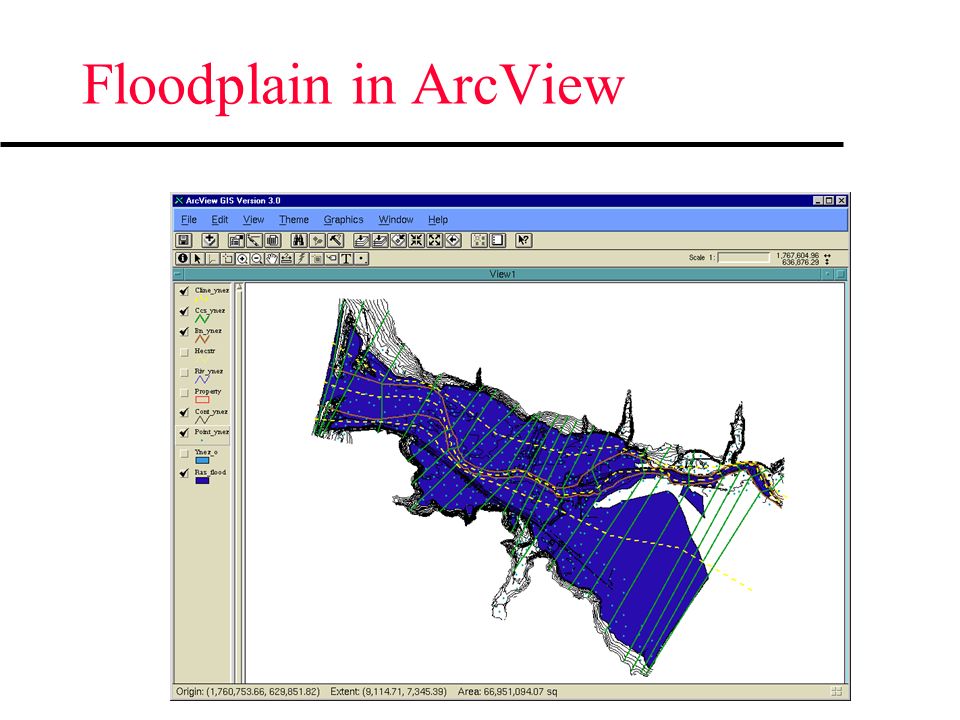
Task: Open the Help menu
Action: click(x=438, y=219)
